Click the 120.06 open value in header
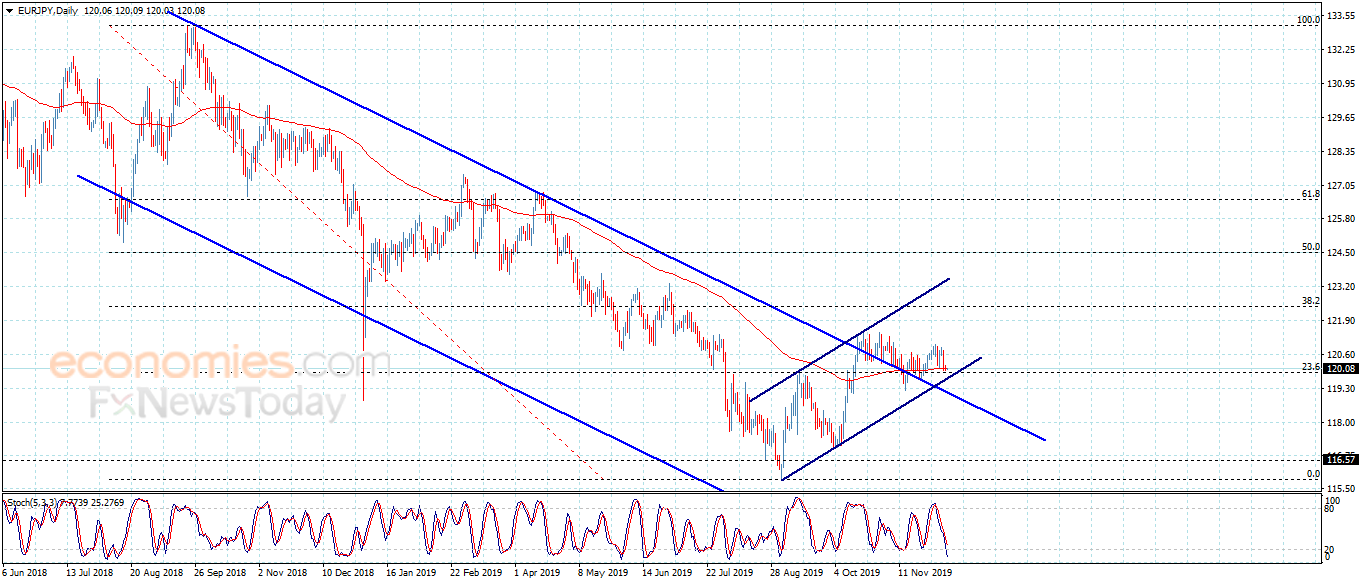Viewport: 1362px width, 584px height. click(x=99, y=10)
